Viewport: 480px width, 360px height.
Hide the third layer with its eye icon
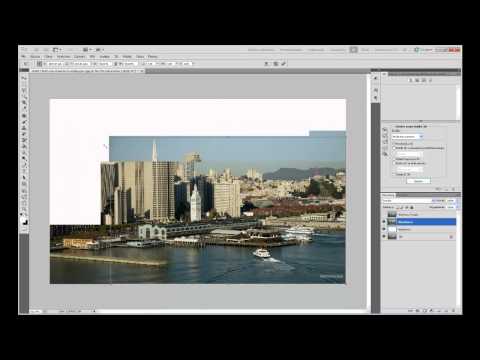384,229
